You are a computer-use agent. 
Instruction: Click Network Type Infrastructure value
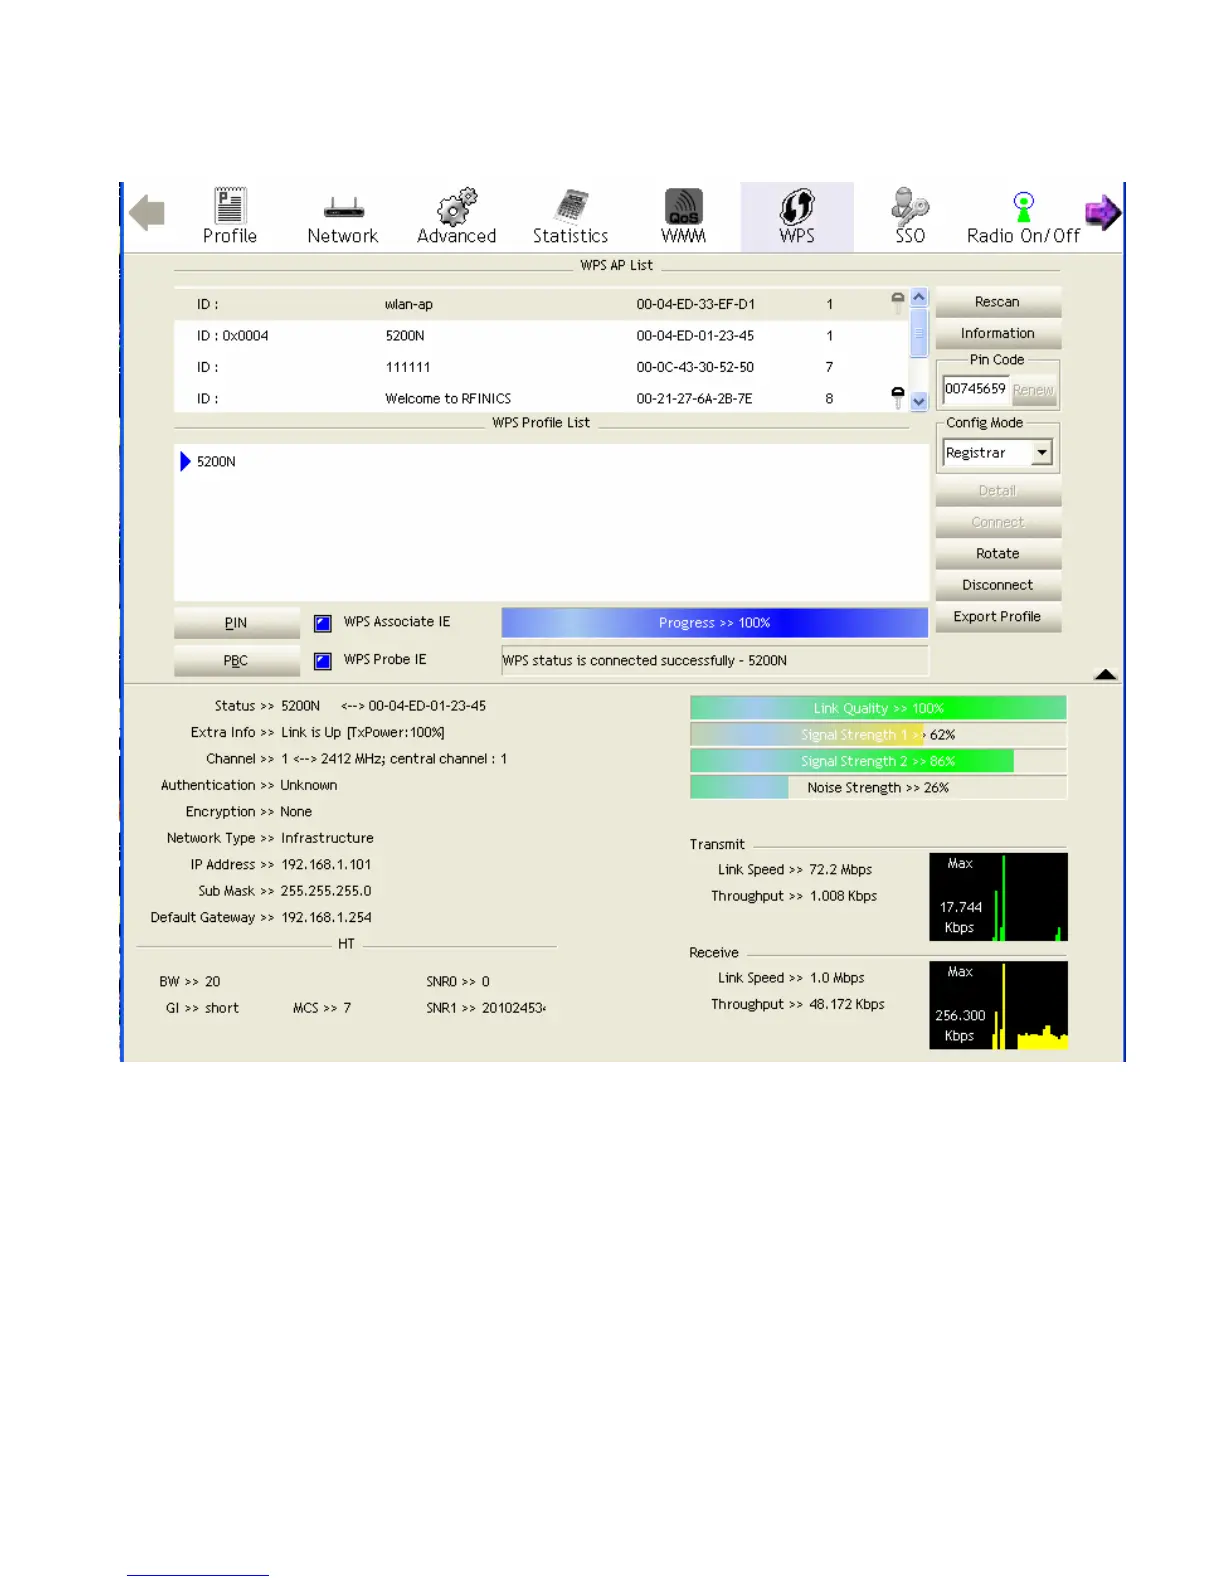[x=327, y=838]
